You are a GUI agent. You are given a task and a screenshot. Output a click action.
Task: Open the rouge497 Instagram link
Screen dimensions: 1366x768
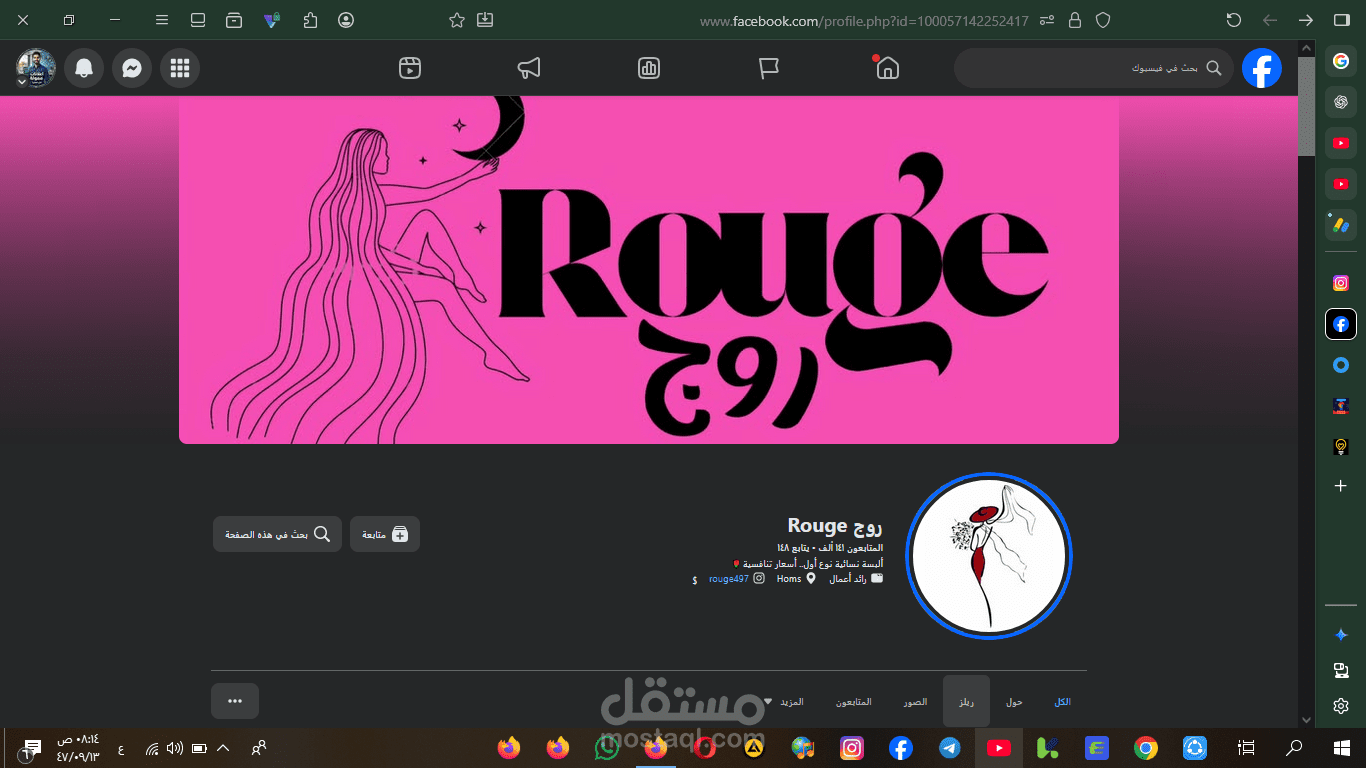tap(729, 579)
